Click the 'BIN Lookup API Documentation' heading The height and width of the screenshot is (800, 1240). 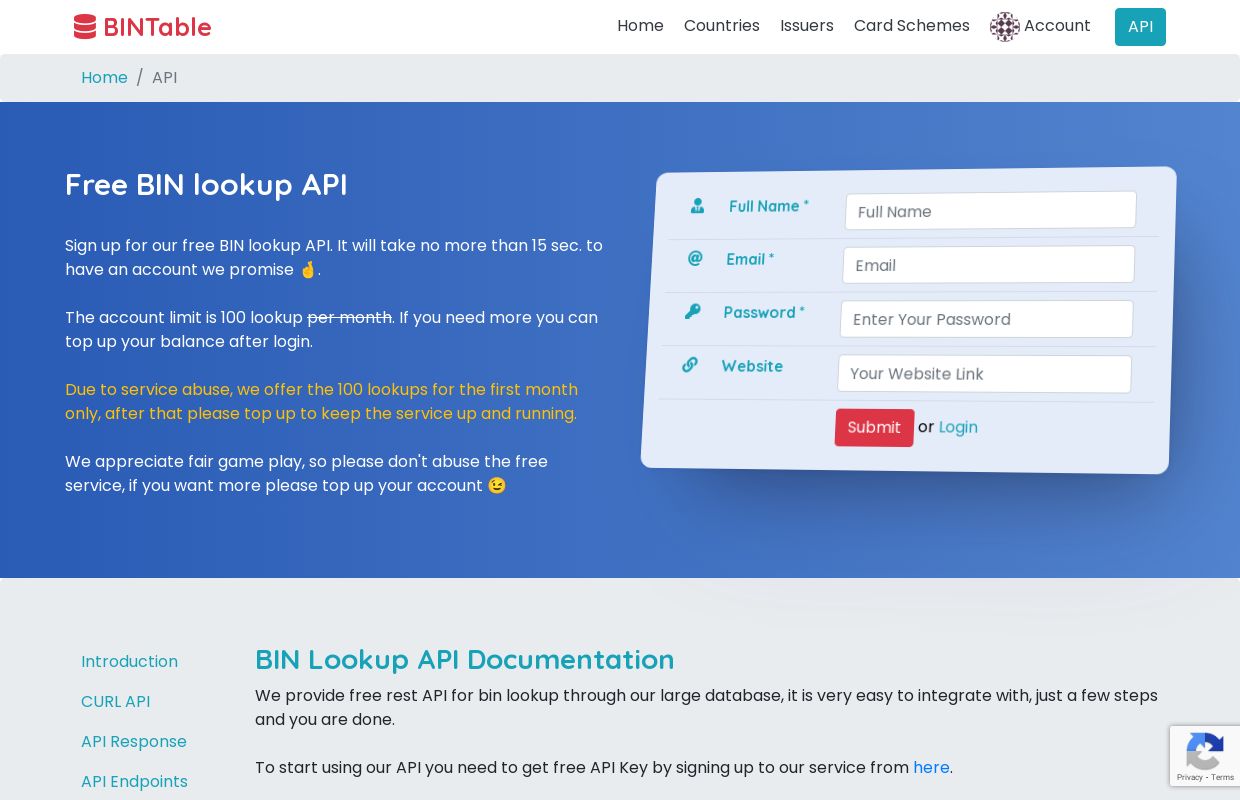pos(464,660)
